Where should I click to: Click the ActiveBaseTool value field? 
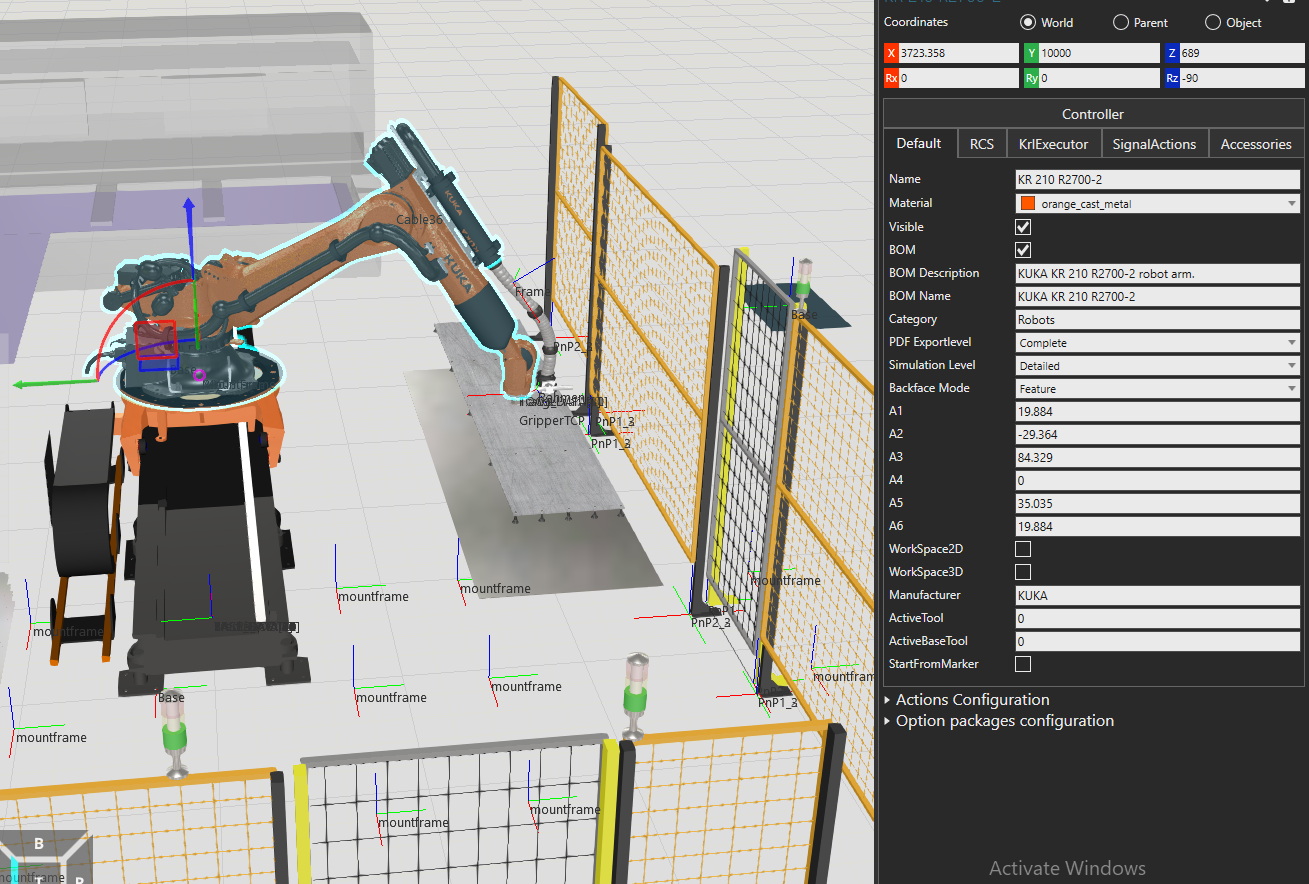[1157, 641]
